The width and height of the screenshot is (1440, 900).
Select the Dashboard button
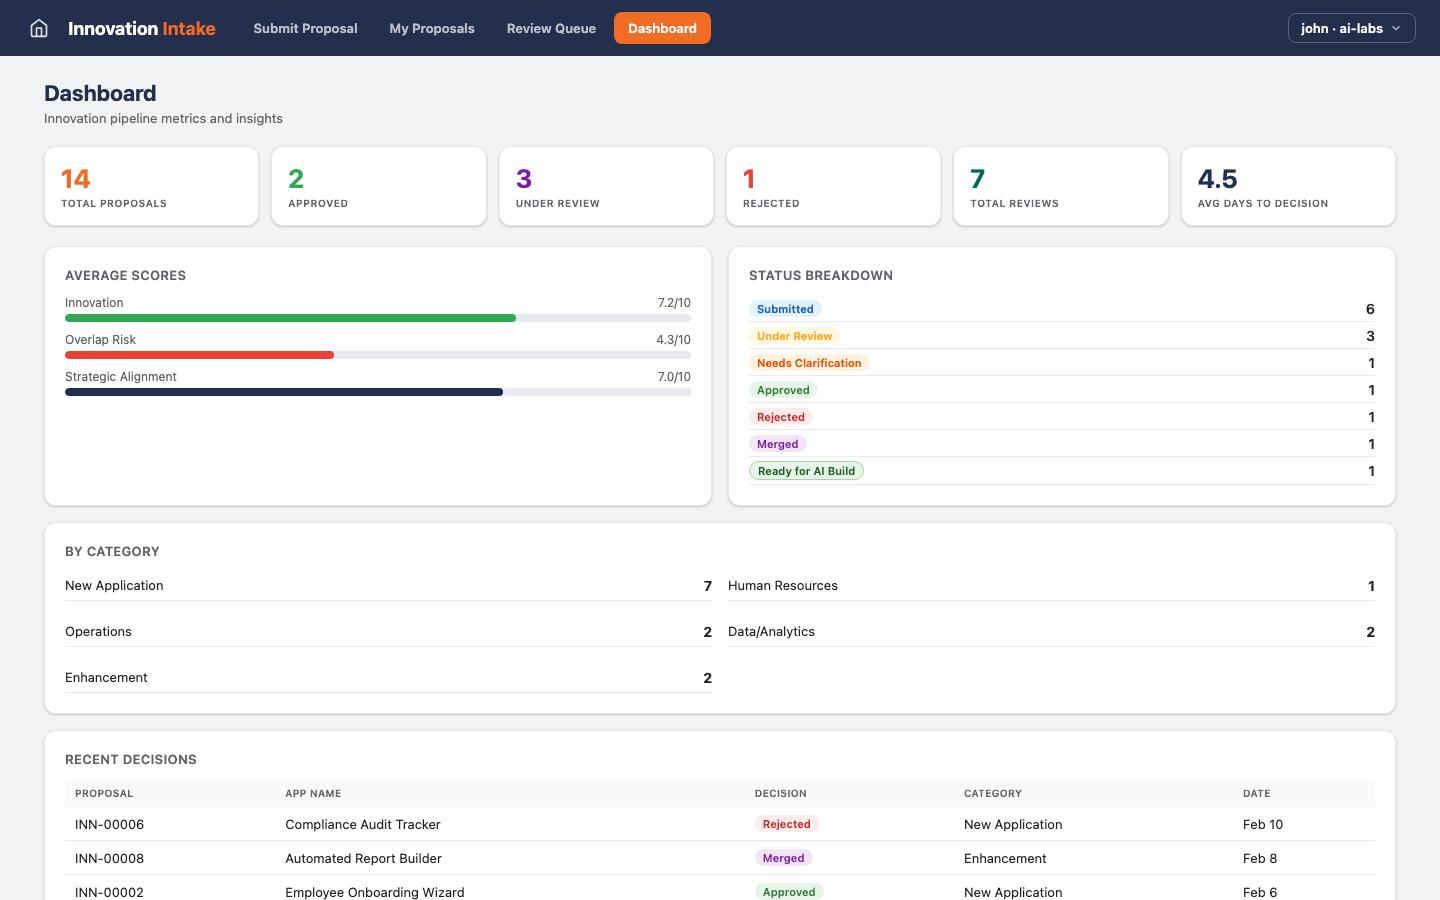(662, 28)
